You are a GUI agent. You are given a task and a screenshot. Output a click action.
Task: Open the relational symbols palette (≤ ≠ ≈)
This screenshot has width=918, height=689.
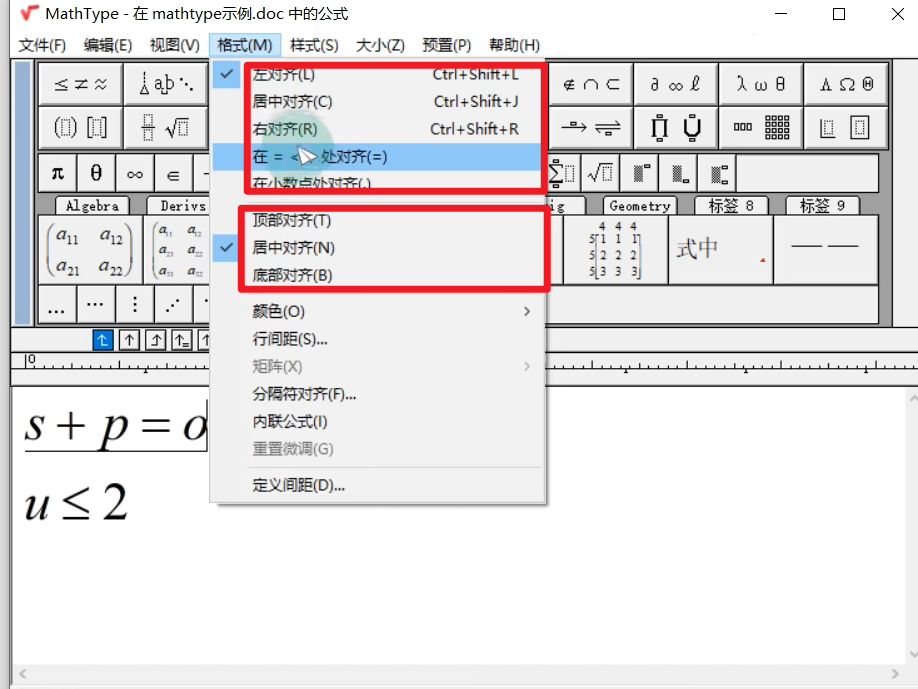[80, 84]
